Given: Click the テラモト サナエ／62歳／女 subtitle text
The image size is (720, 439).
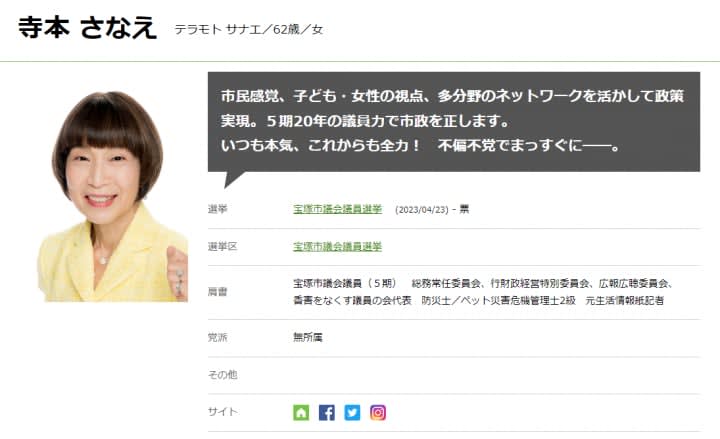Looking at the screenshot, I should click(x=249, y=30).
